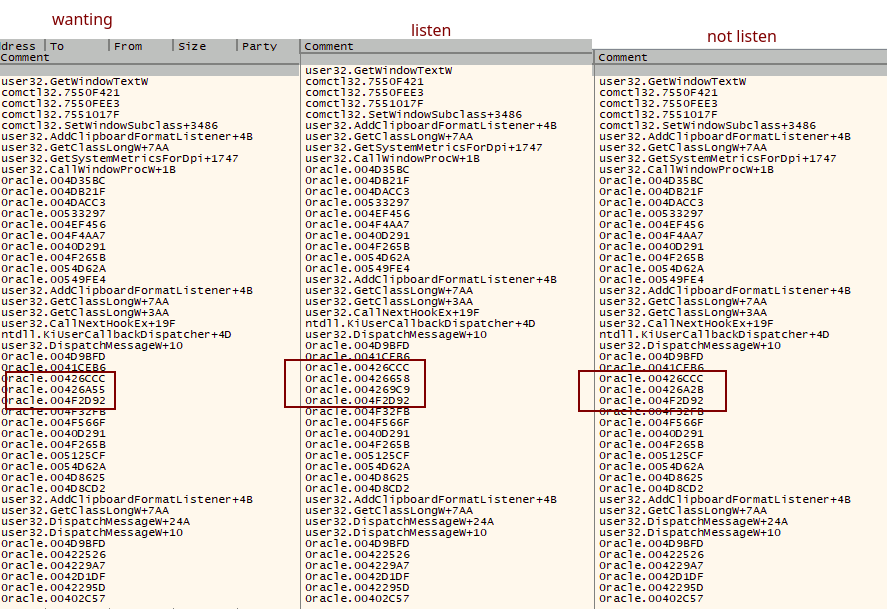Select Oracle.004F4AA7 in 'wanting' panel
Viewport: 892px width, 610px height.
pyautogui.click(x=53, y=236)
